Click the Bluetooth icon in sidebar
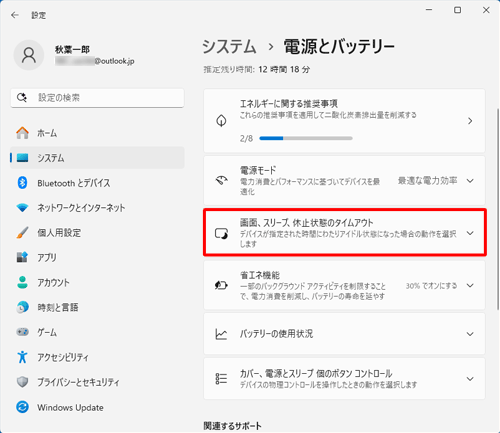 (22, 183)
